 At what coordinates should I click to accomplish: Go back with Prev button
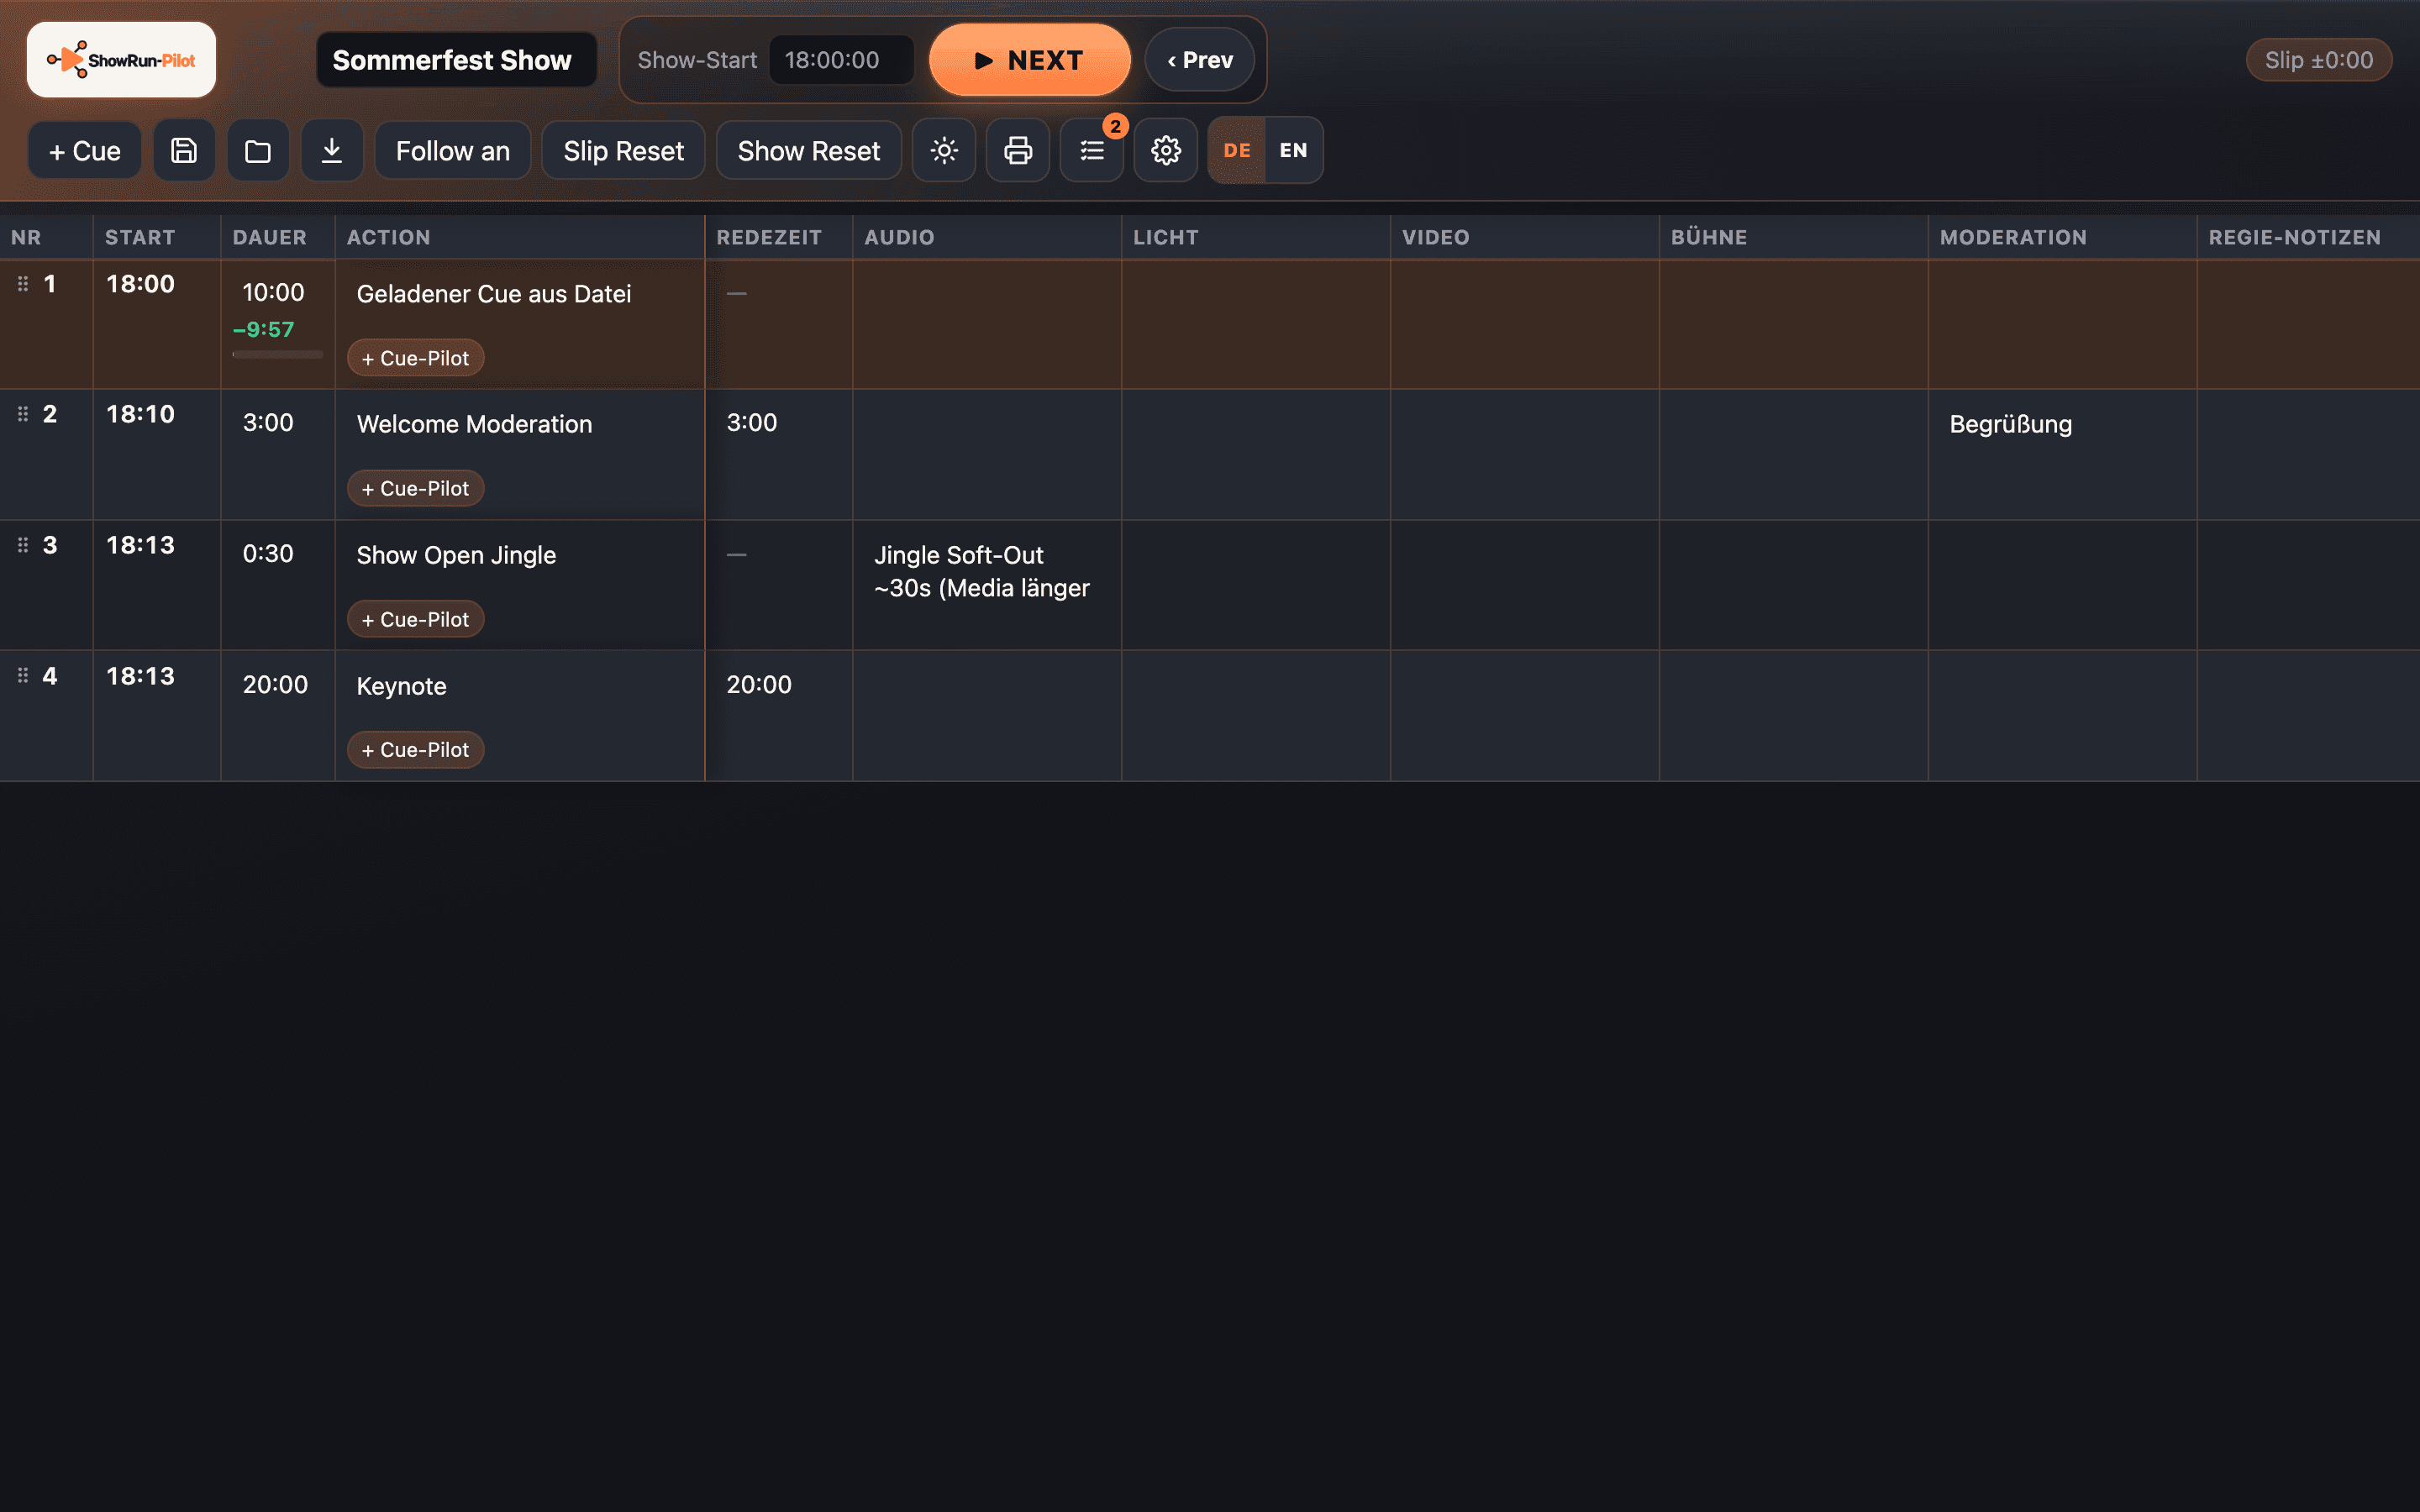coord(1200,60)
